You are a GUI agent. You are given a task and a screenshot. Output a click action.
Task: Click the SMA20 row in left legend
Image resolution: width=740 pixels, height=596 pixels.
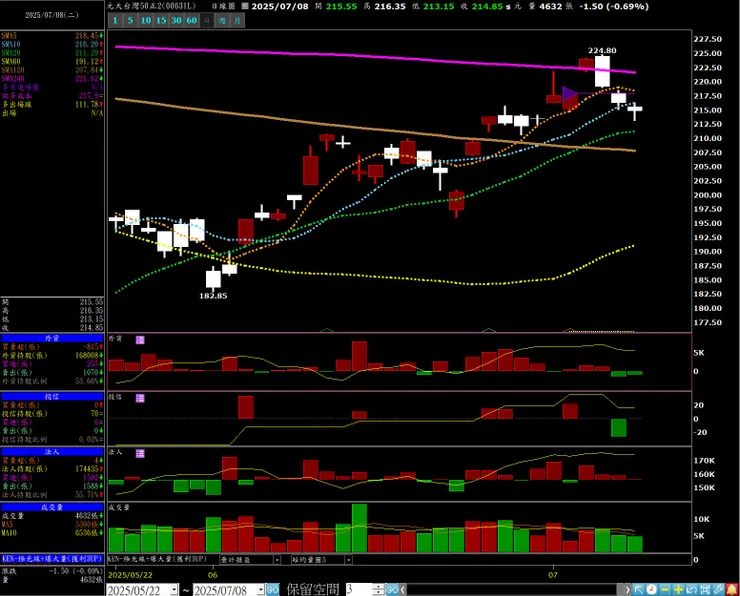[52, 53]
